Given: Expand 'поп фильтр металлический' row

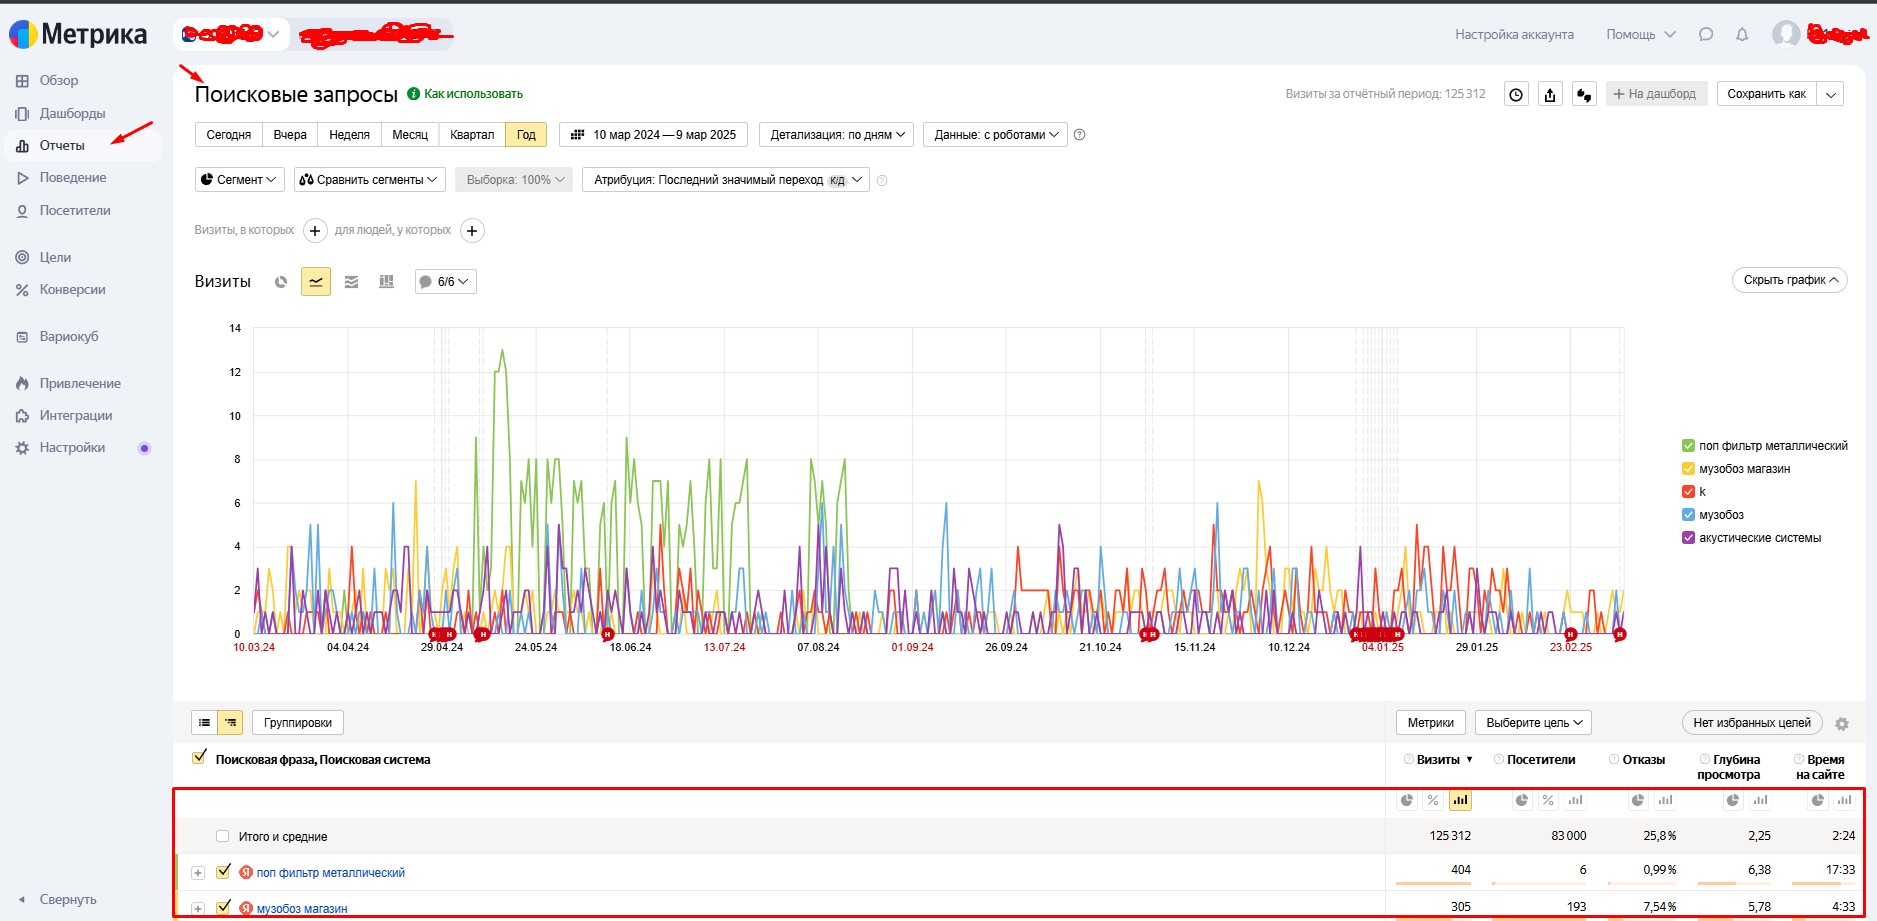Looking at the screenshot, I should (198, 873).
